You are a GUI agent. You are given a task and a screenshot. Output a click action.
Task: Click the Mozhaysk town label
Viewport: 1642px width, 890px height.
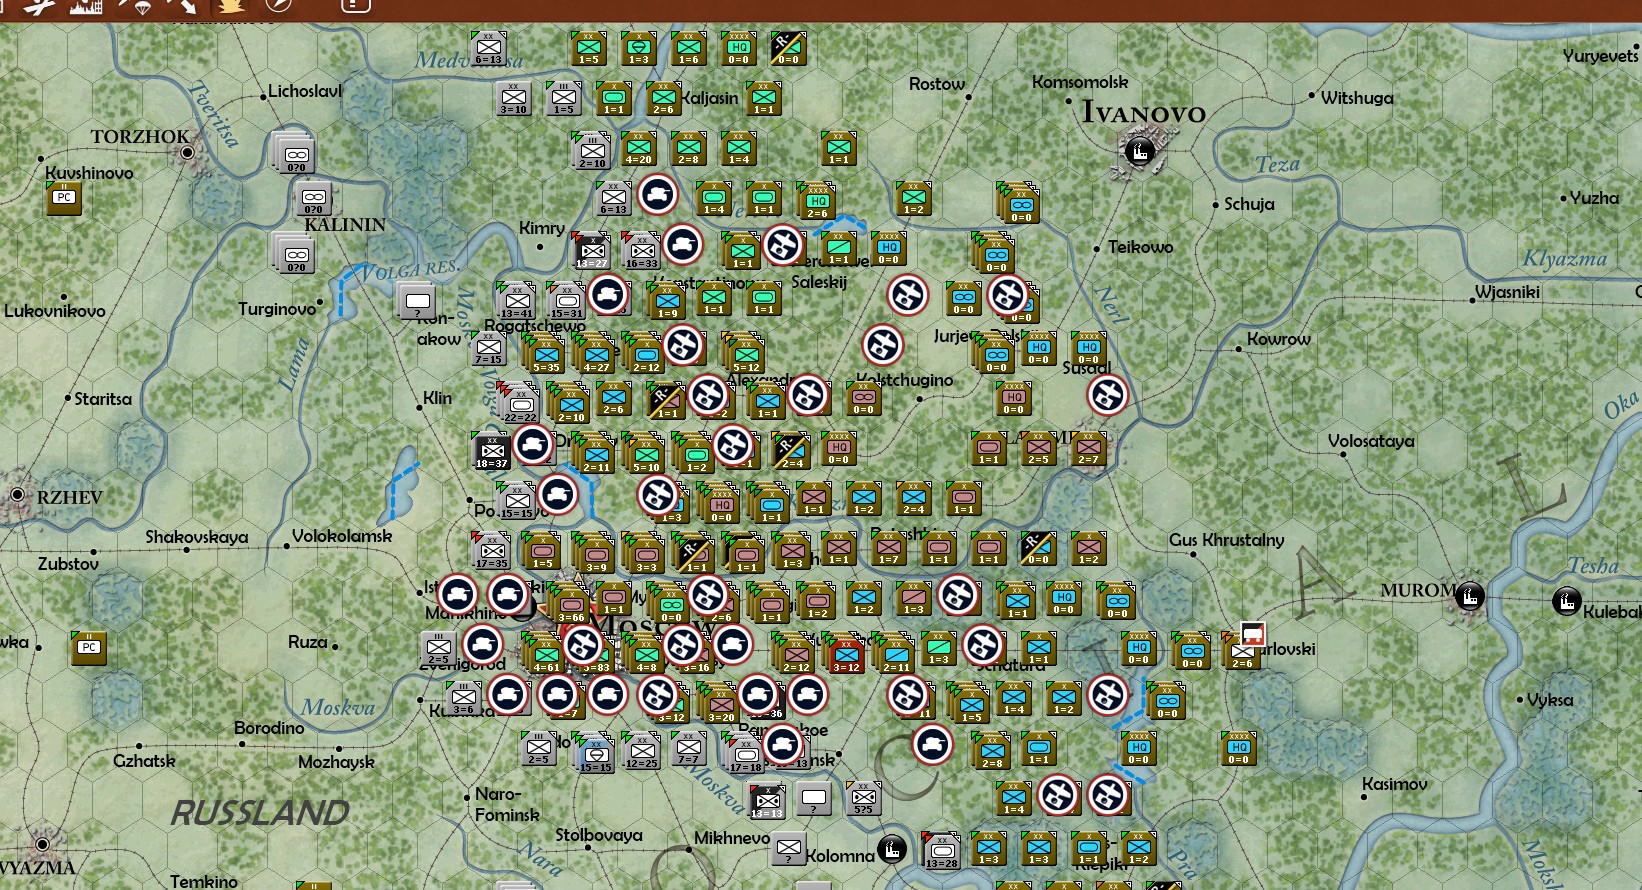coord(336,762)
